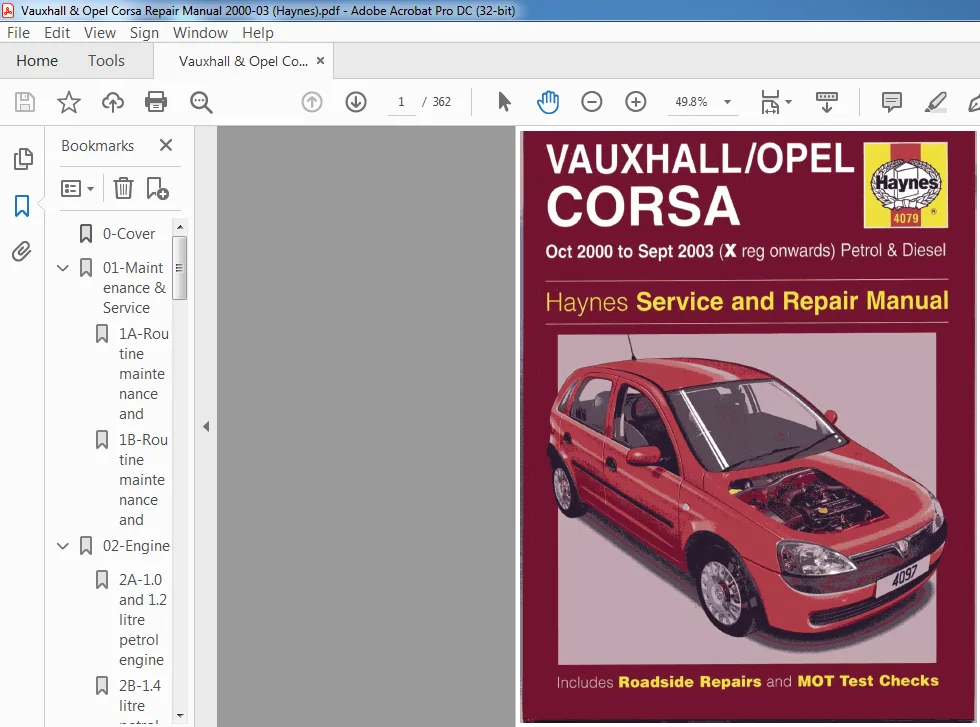Enable scrolling mode icon
This screenshot has width=980, height=727.
[827, 102]
